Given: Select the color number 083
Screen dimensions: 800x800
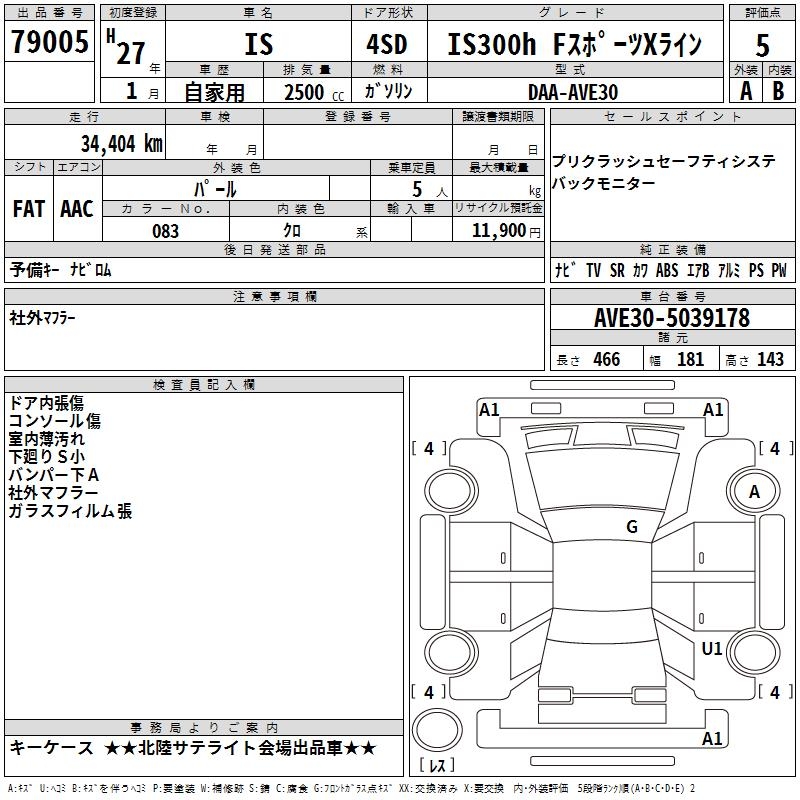Looking at the screenshot, I should tap(166, 231).
